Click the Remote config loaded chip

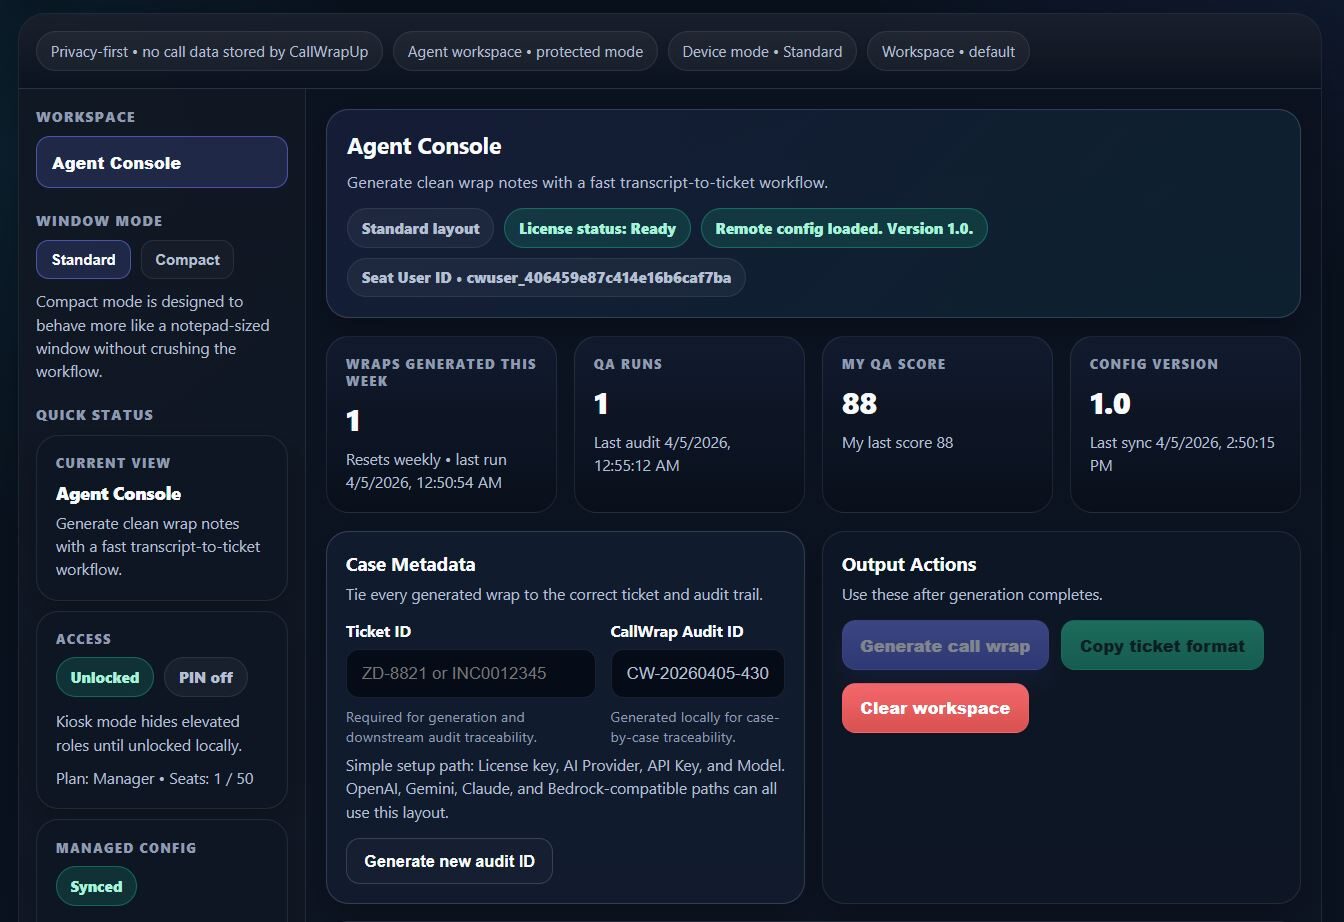(x=844, y=228)
